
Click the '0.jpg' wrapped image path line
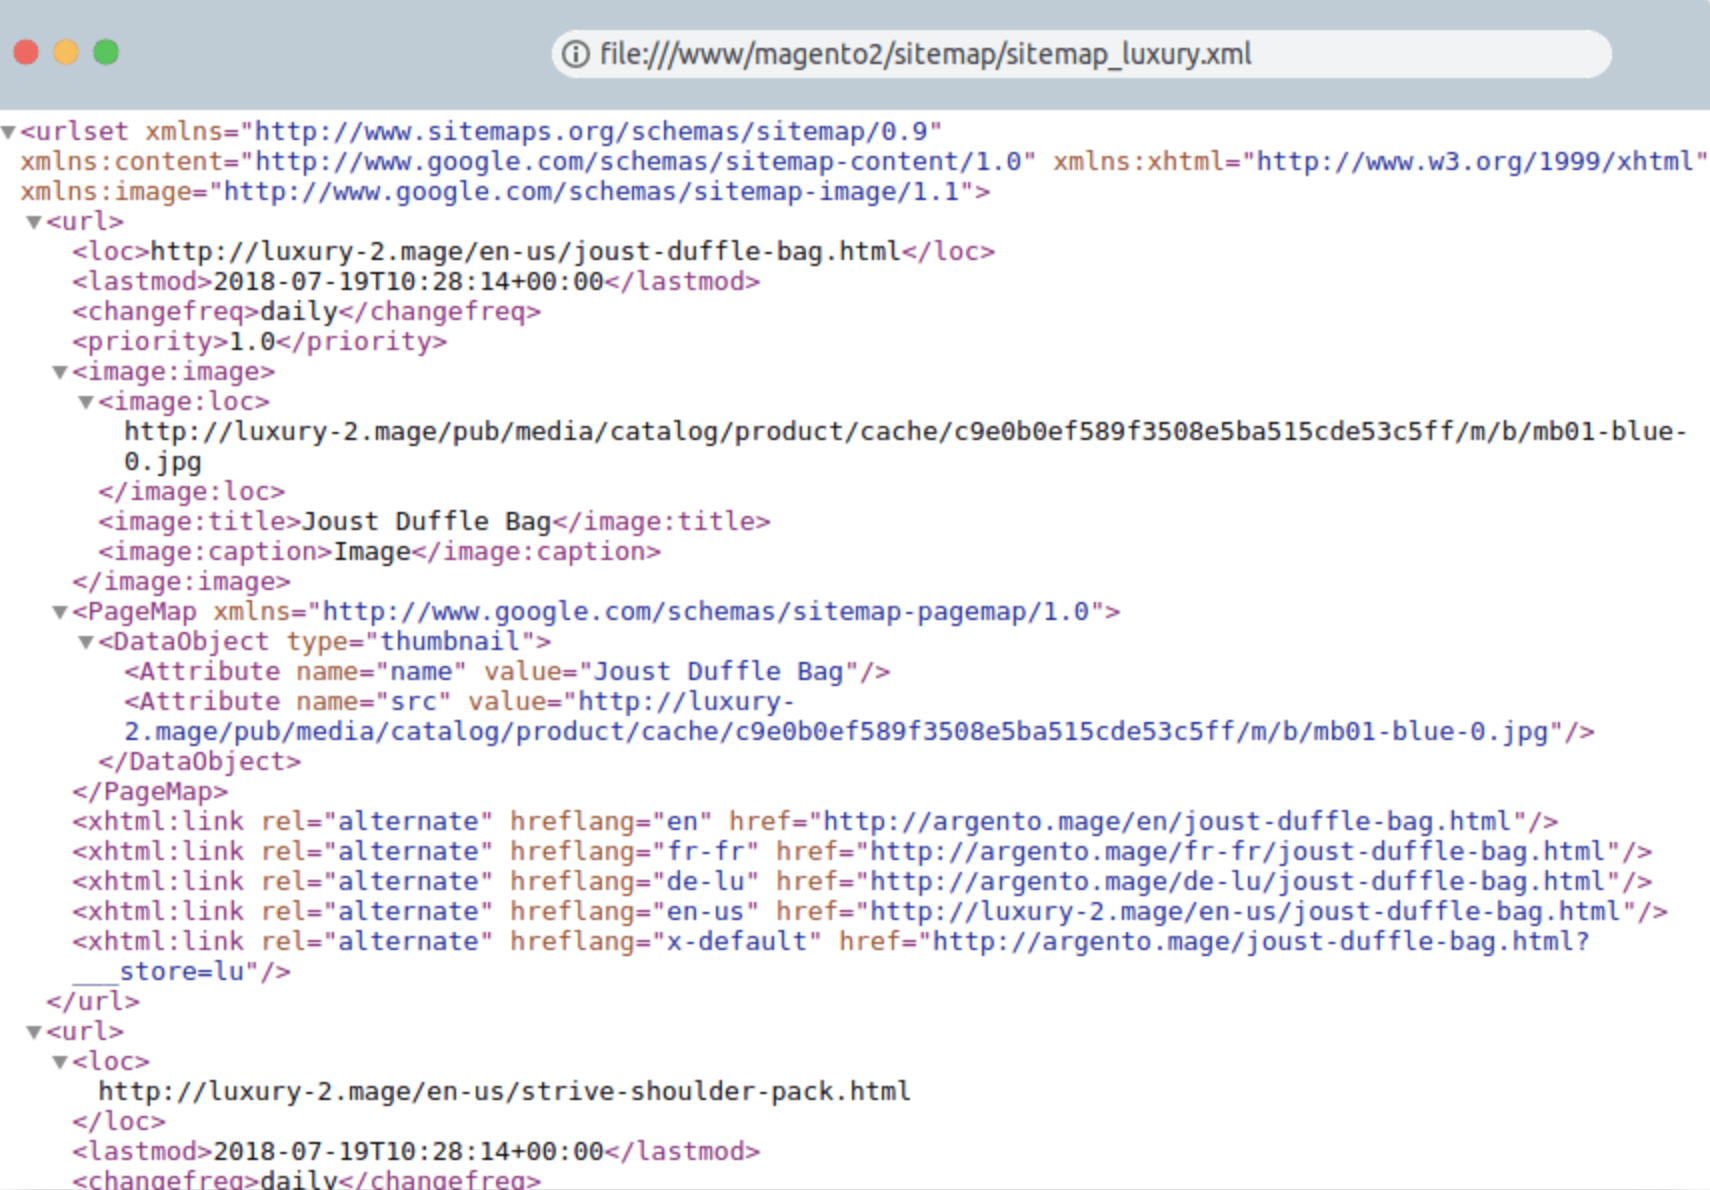(163, 462)
